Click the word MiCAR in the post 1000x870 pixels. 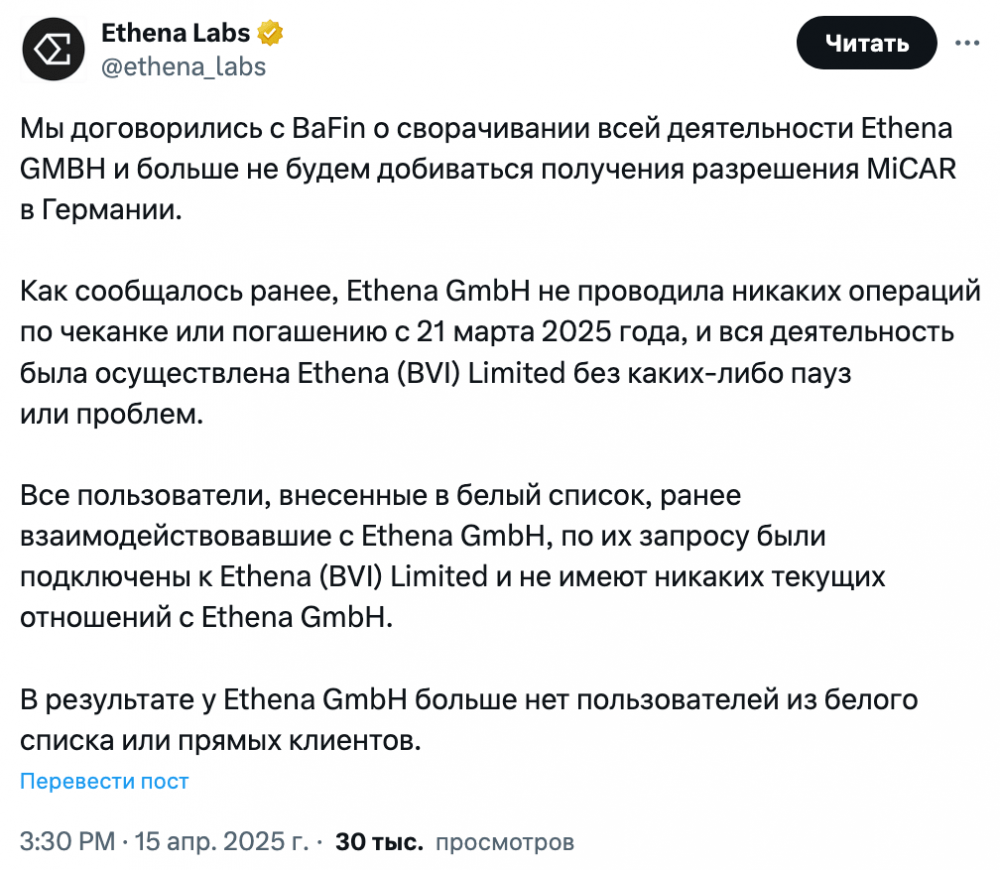pos(911,169)
